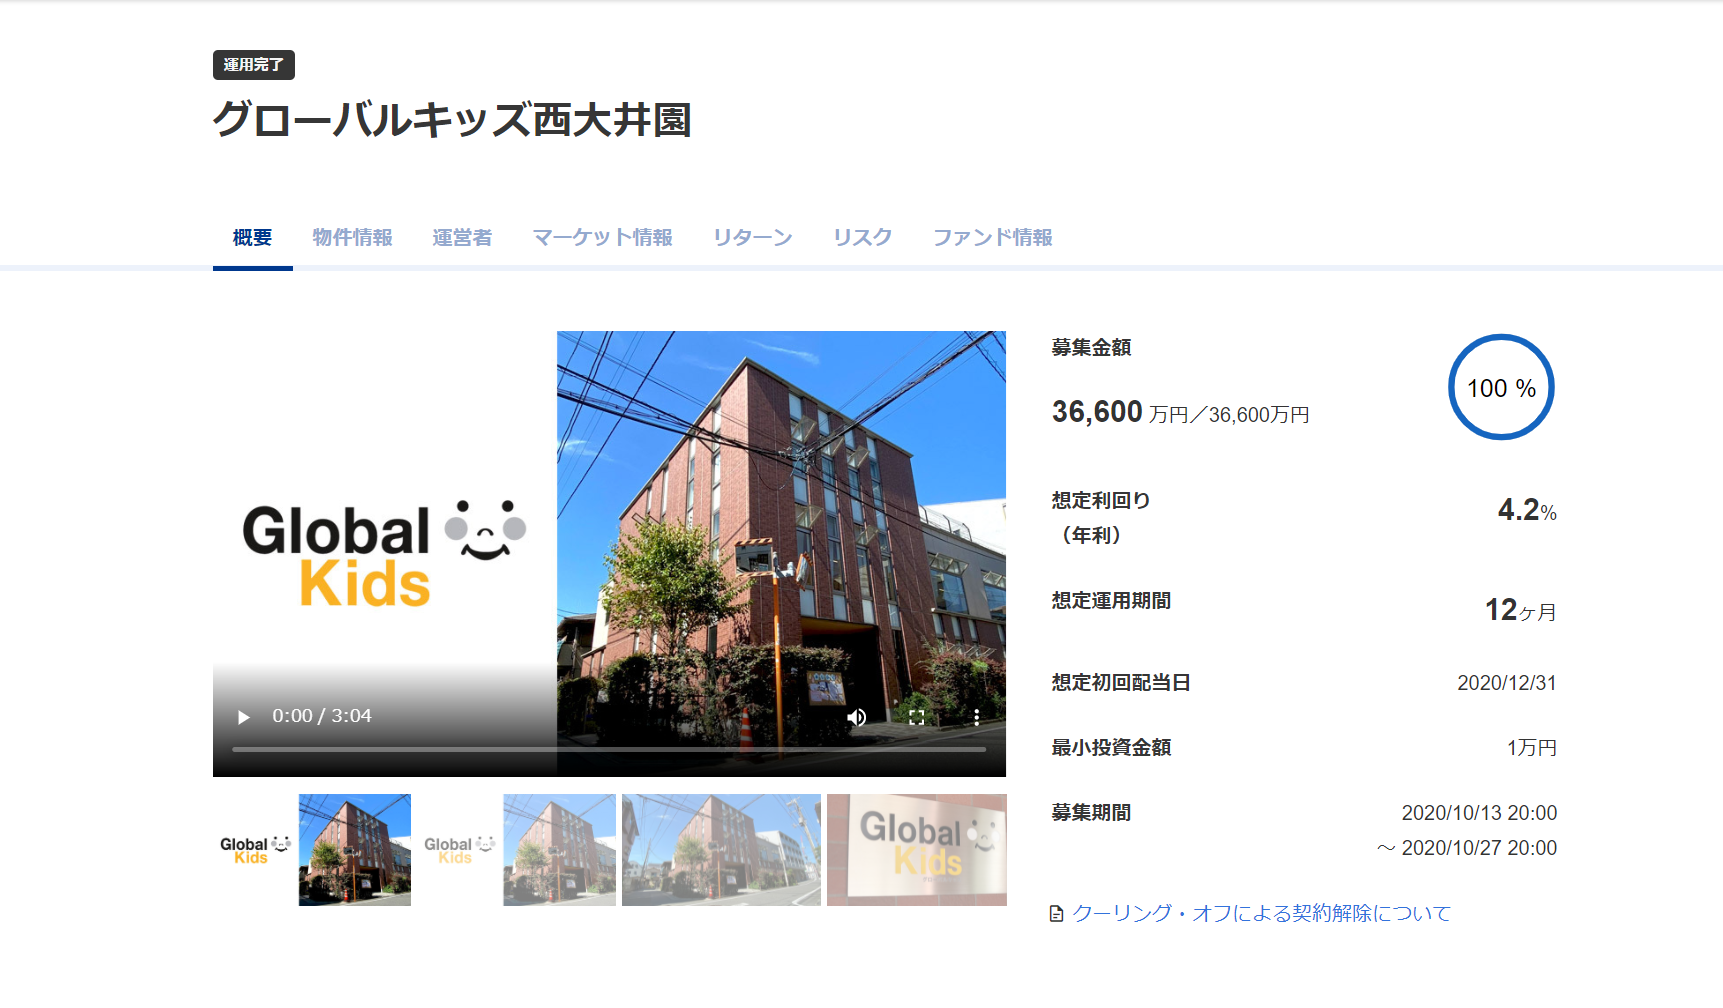The width and height of the screenshot is (1723, 1008).
Task: Click the 12ヶ月 operation period value
Action: (x=1520, y=610)
